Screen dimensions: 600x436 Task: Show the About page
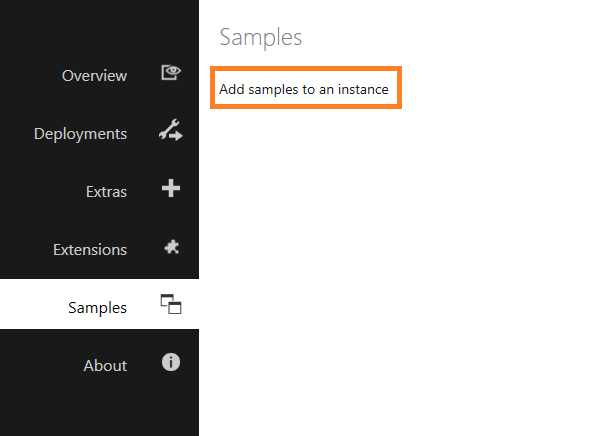[x=105, y=366]
